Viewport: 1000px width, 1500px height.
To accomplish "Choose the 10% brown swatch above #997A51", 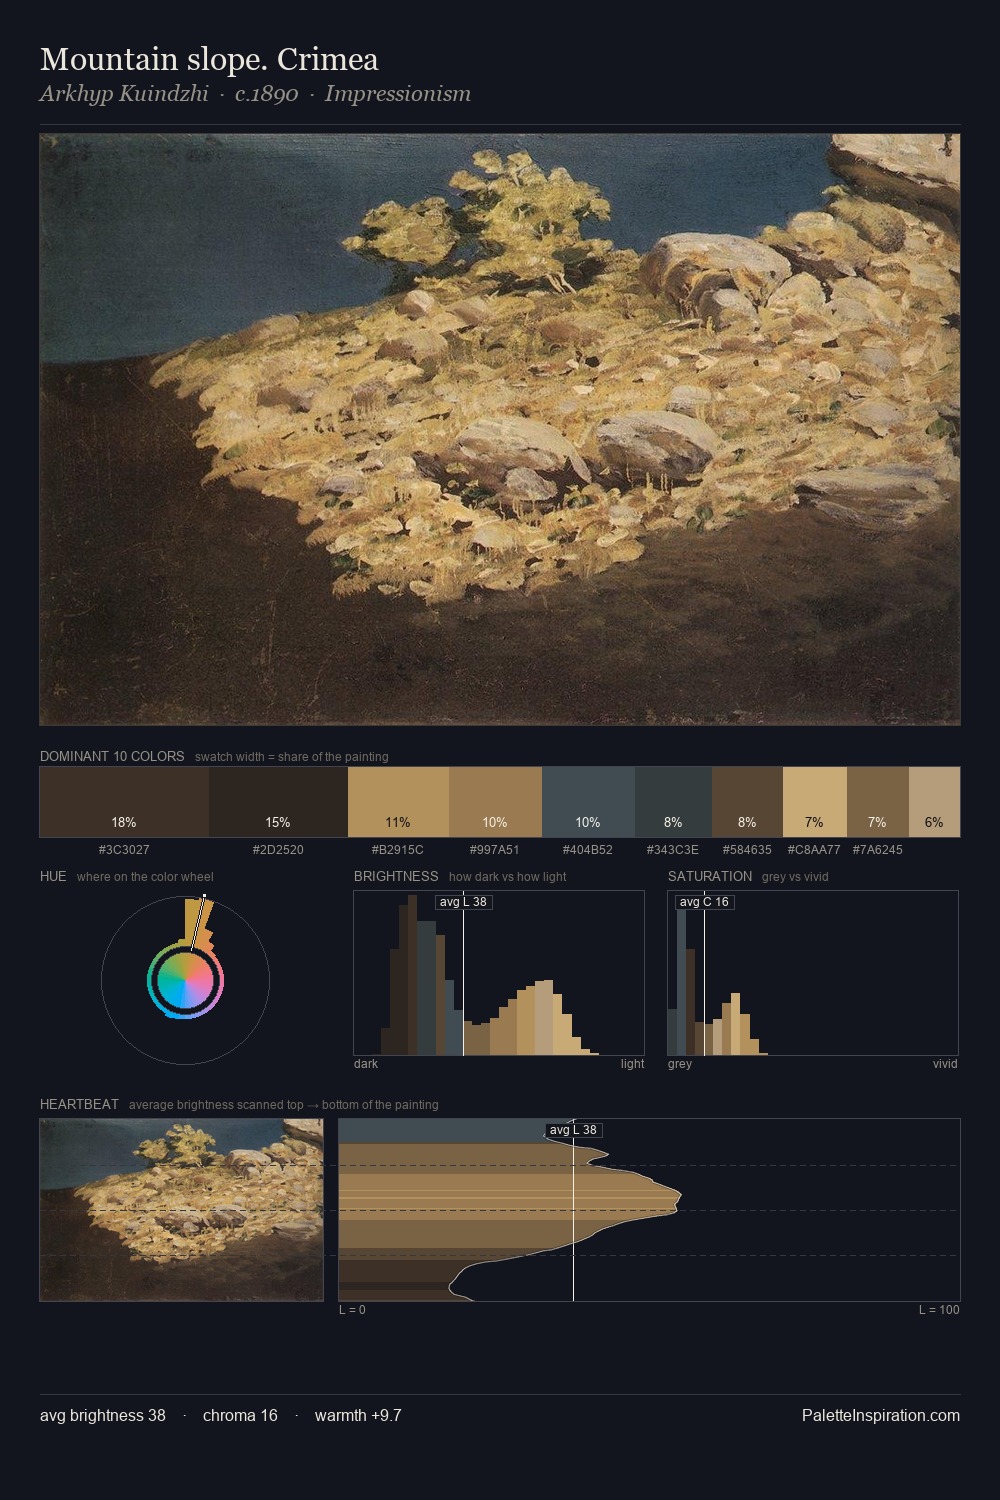I will [495, 802].
